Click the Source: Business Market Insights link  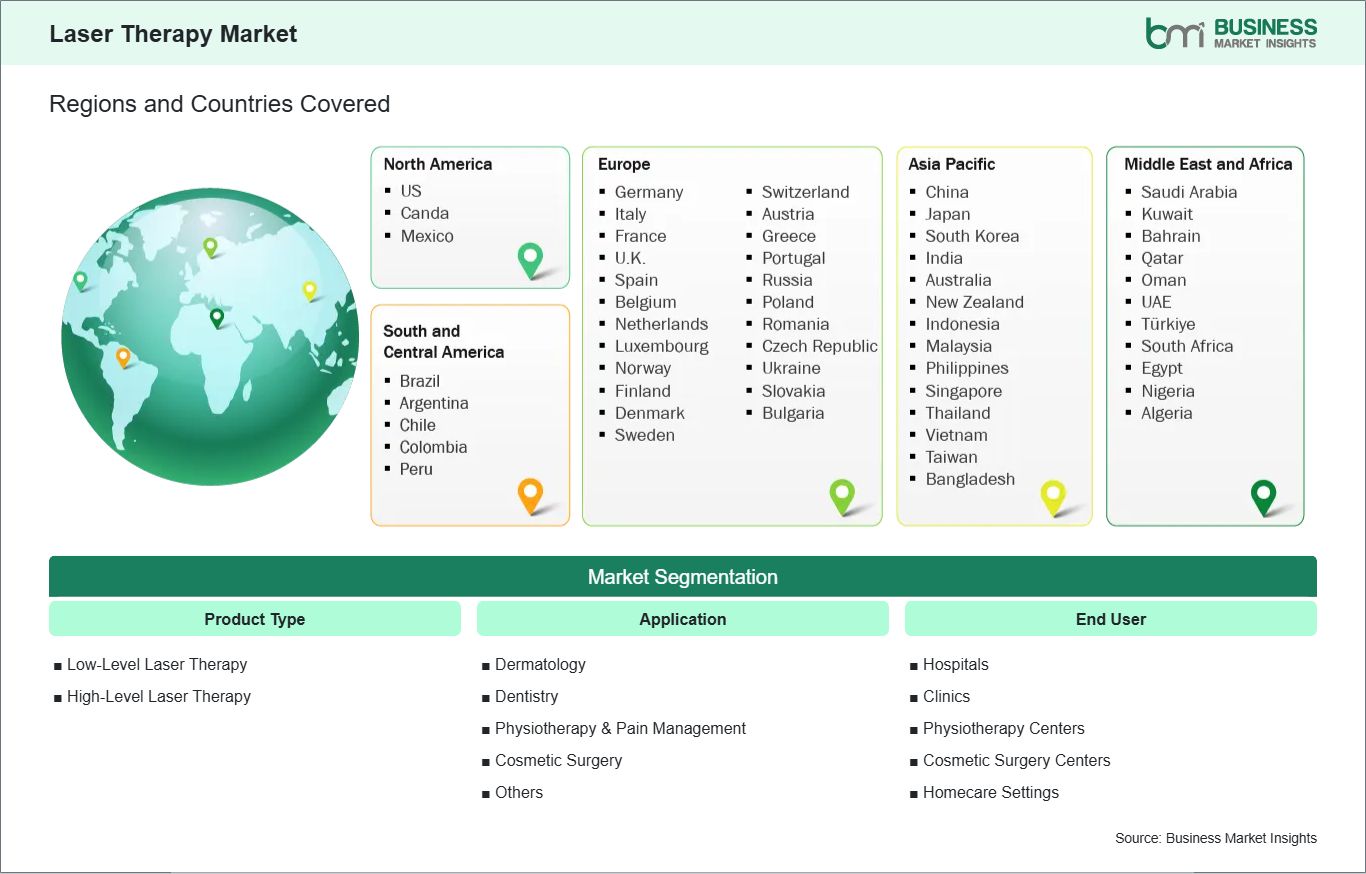click(1215, 838)
